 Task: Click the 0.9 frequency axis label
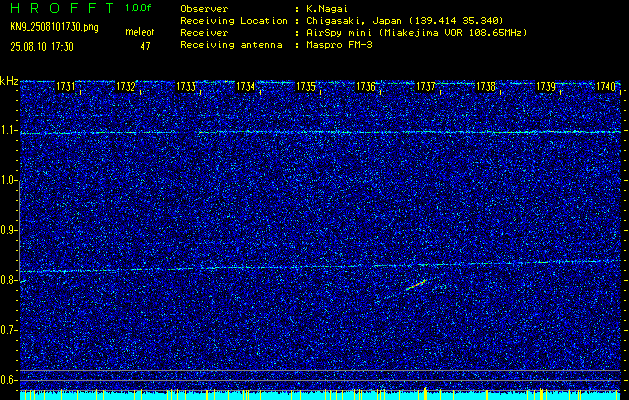coord(6,230)
